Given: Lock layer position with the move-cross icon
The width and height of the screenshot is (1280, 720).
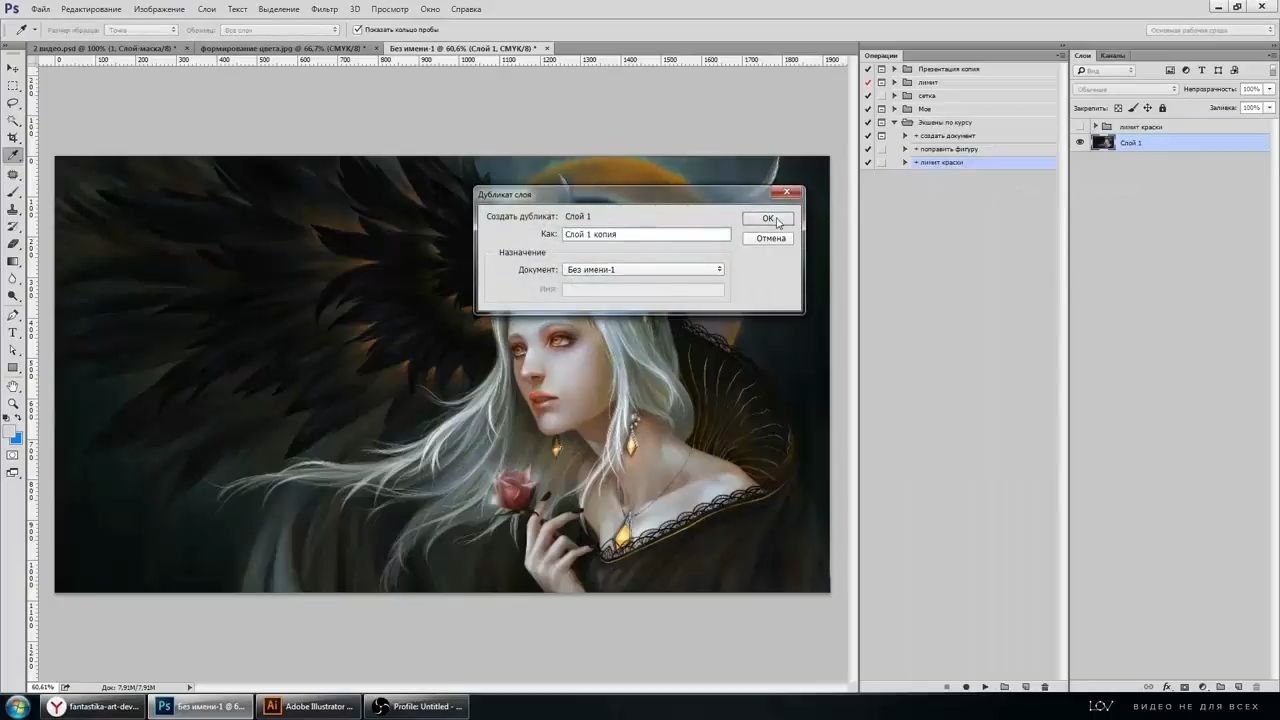Looking at the screenshot, I should click(1147, 108).
